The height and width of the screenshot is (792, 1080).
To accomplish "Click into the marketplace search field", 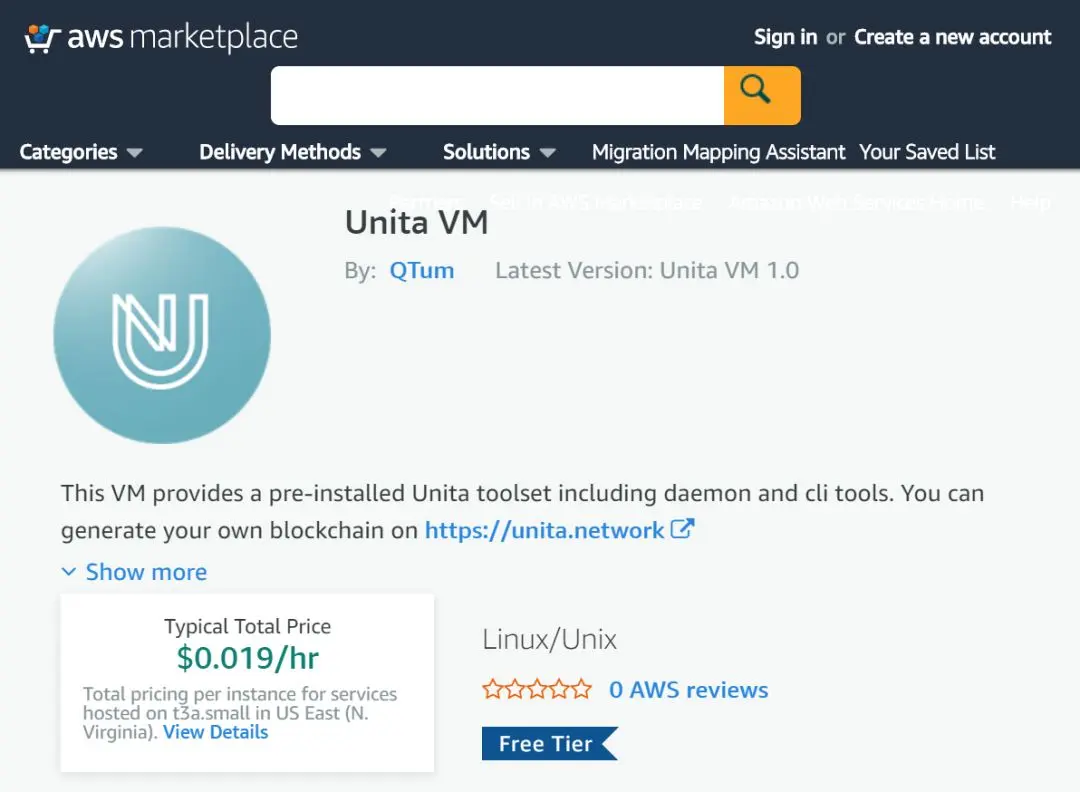I will pyautogui.click(x=497, y=95).
